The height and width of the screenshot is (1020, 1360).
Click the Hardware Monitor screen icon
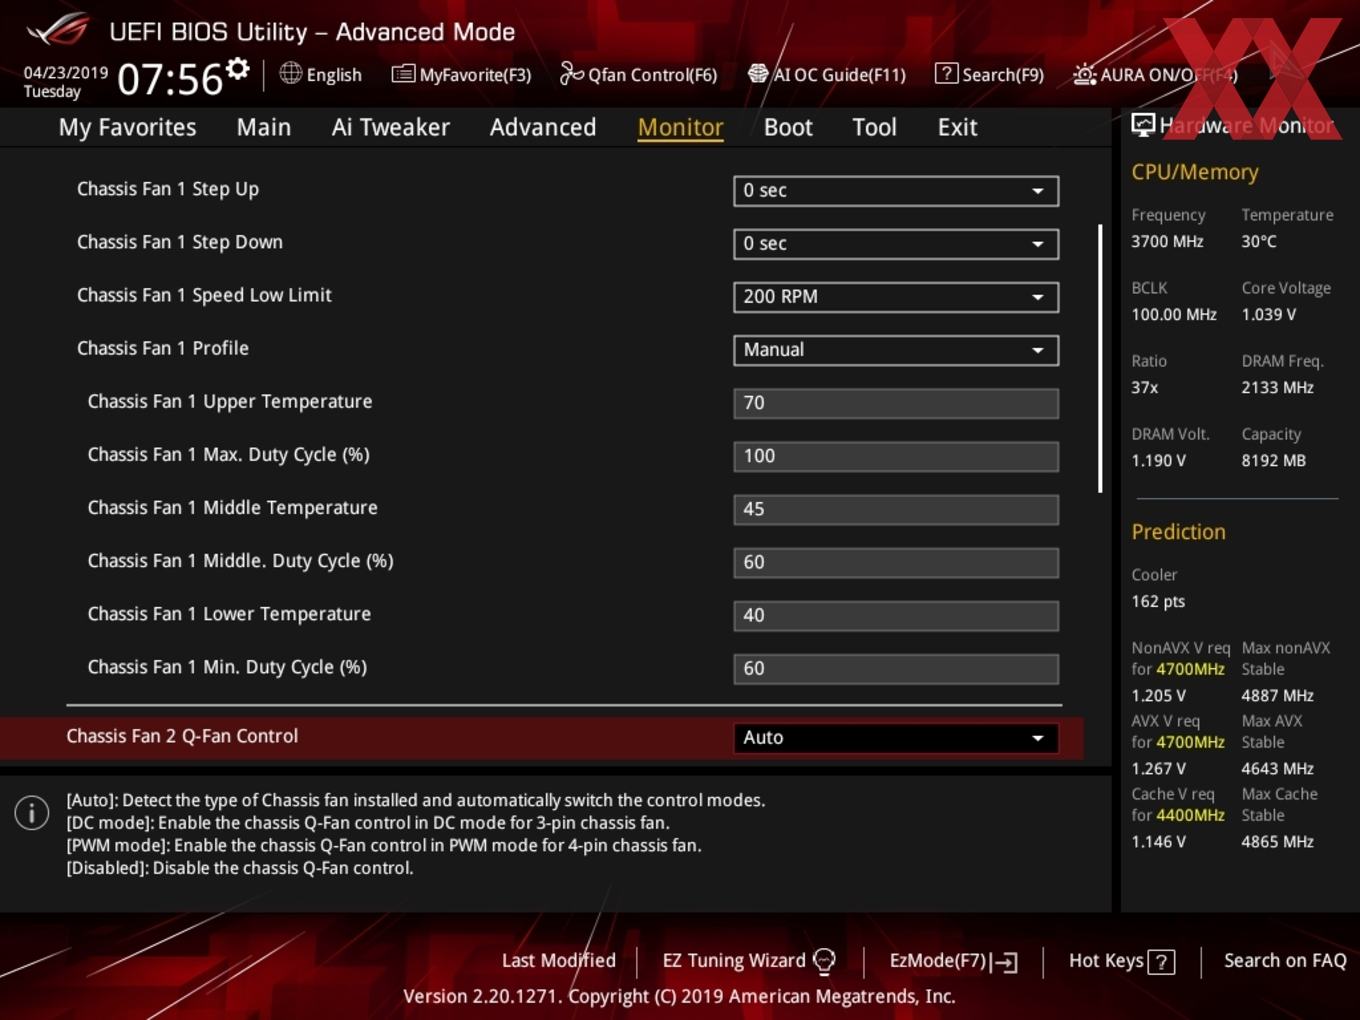(1143, 124)
